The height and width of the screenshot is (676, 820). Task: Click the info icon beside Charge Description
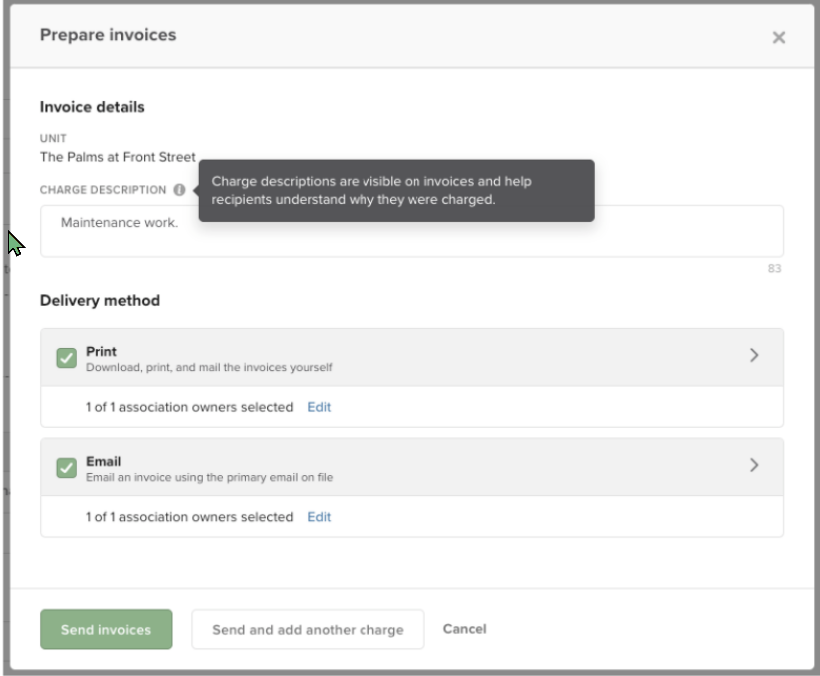tap(179, 190)
